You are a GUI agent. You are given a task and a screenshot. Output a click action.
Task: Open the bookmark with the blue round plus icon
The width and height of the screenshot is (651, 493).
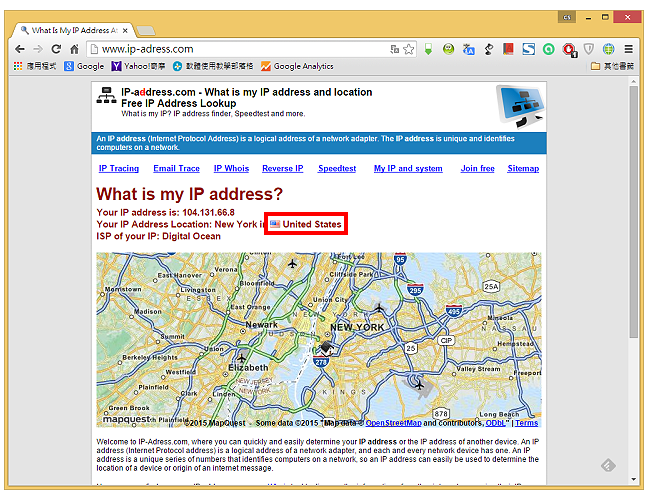(x=213, y=66)
